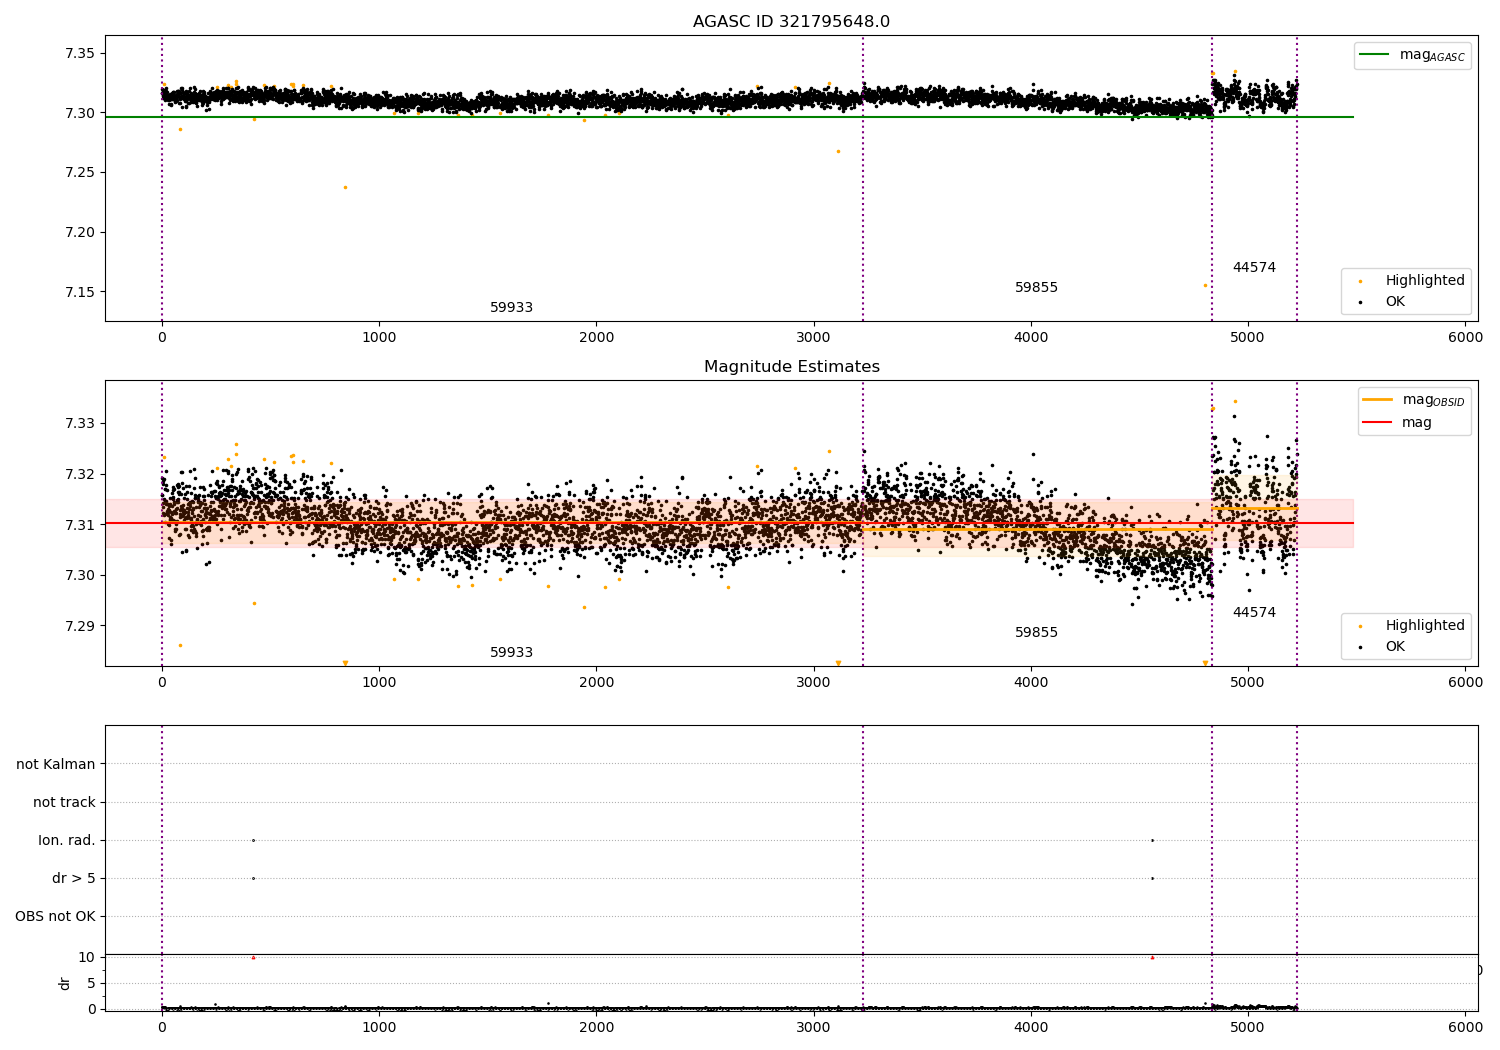1500x1050 pixels.
Task: Click the 10 tick on the dr axis
Action: [x=87, y=957]
